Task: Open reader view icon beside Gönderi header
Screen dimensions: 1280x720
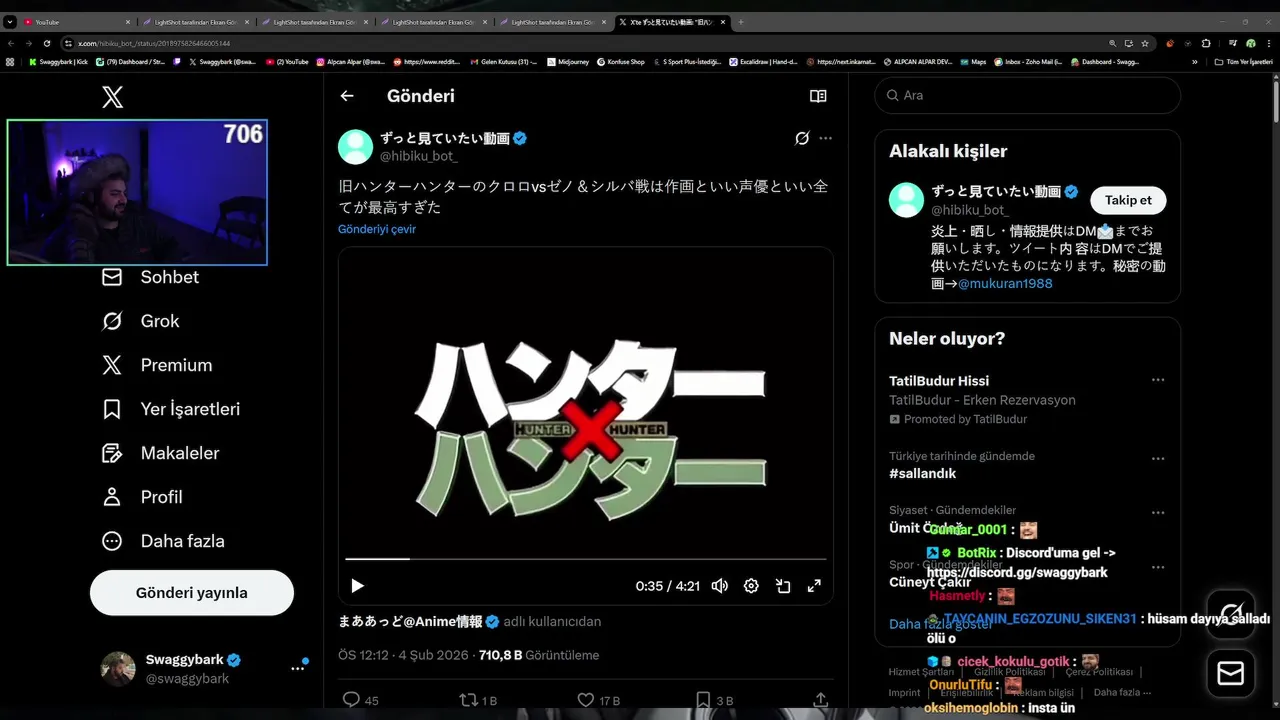Action: (x=818, y=96)
